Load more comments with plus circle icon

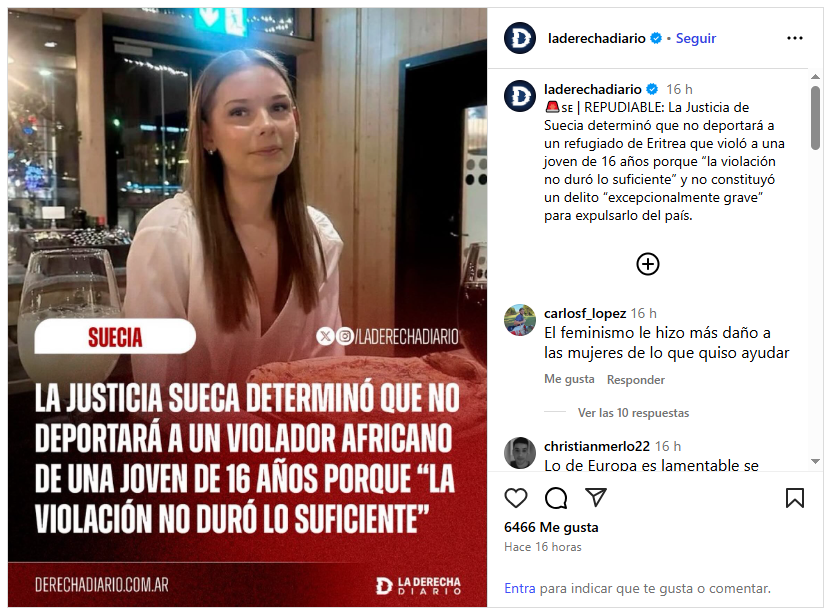coord(648,264)
